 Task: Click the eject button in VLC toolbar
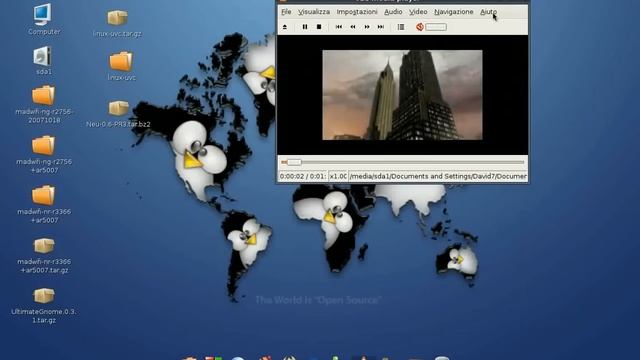pyautogui.click(x=285, y=27)
